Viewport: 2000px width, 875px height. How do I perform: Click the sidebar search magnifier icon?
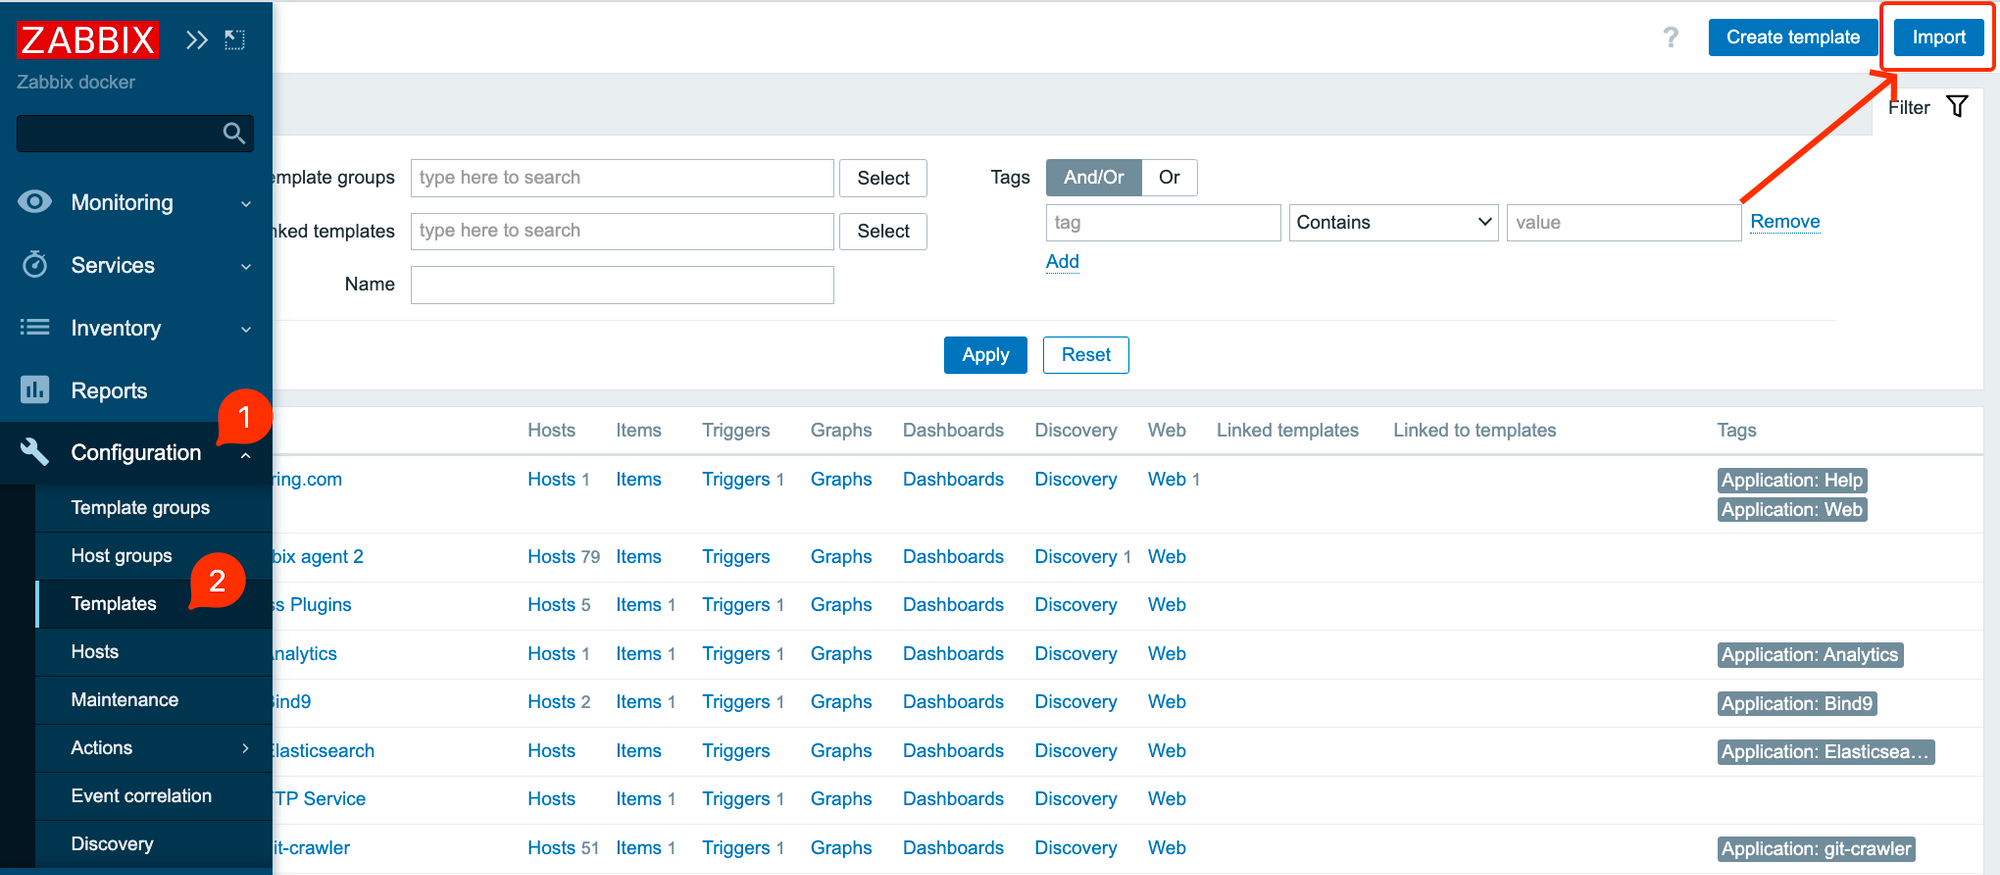click(x=234, y=133)
